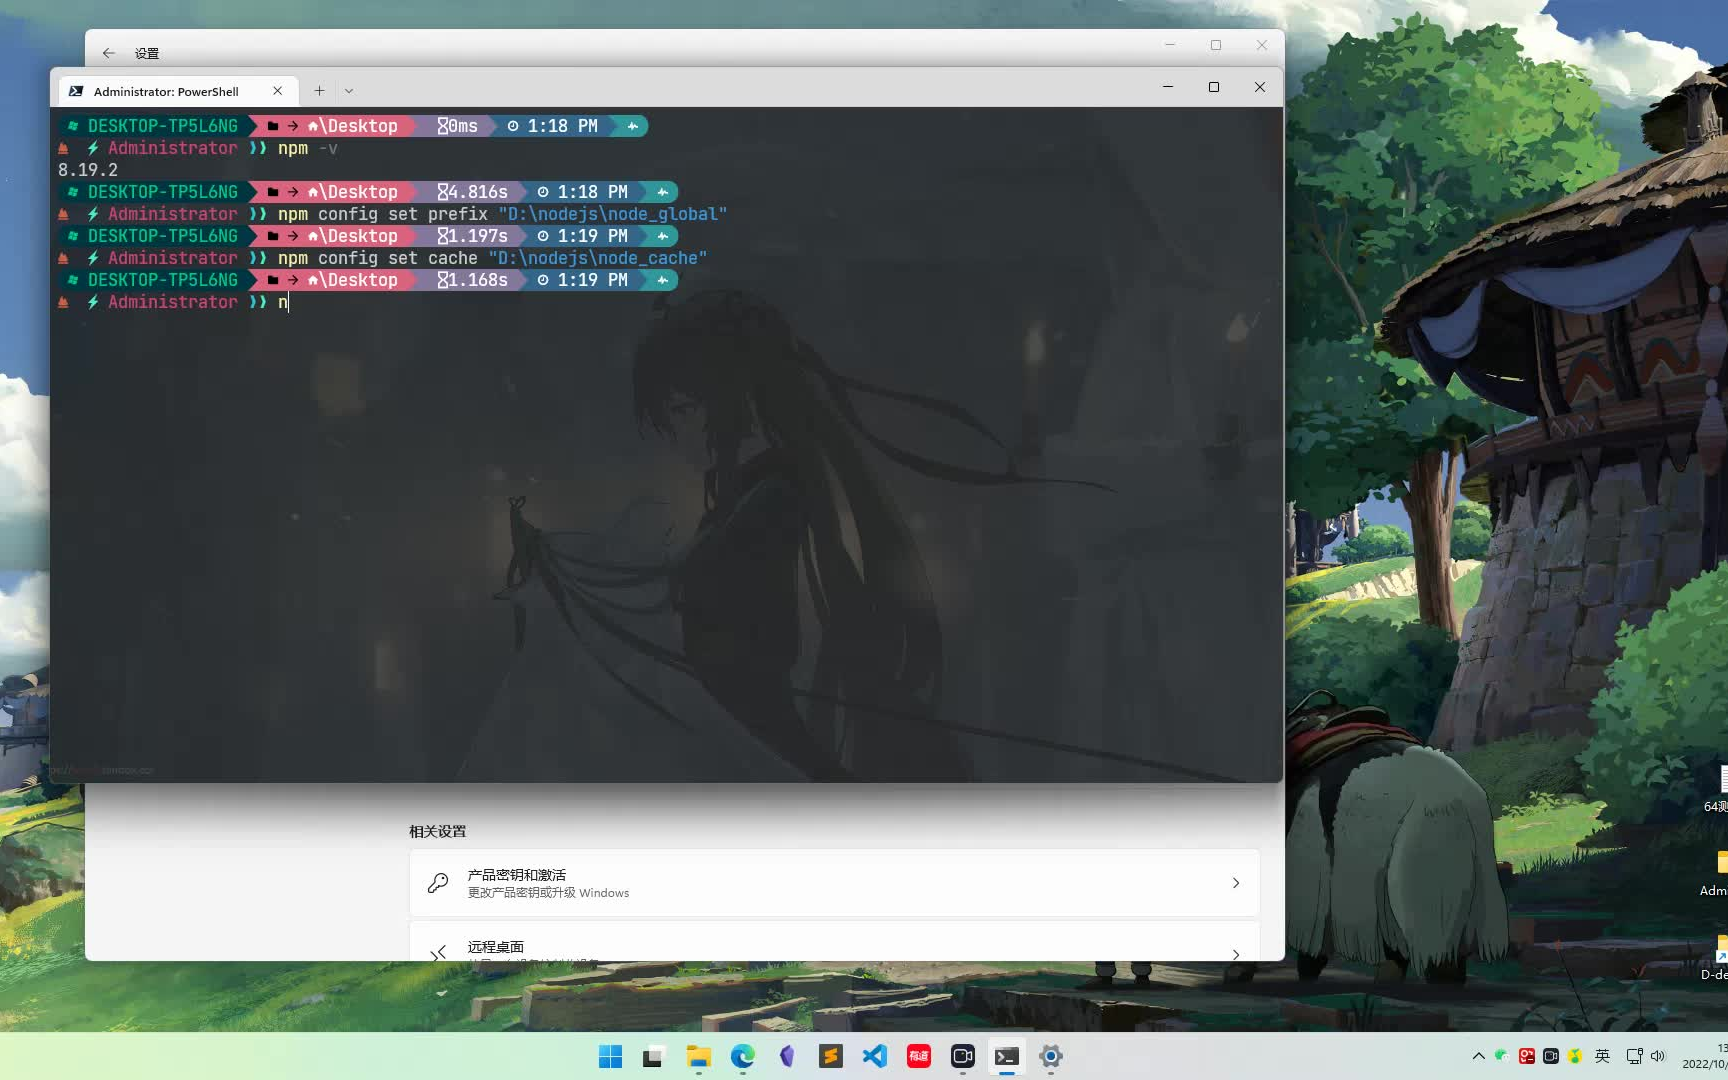Click the Windows Start button
This screenshot has width=1728, height=1080.
tap(610, 1056)
